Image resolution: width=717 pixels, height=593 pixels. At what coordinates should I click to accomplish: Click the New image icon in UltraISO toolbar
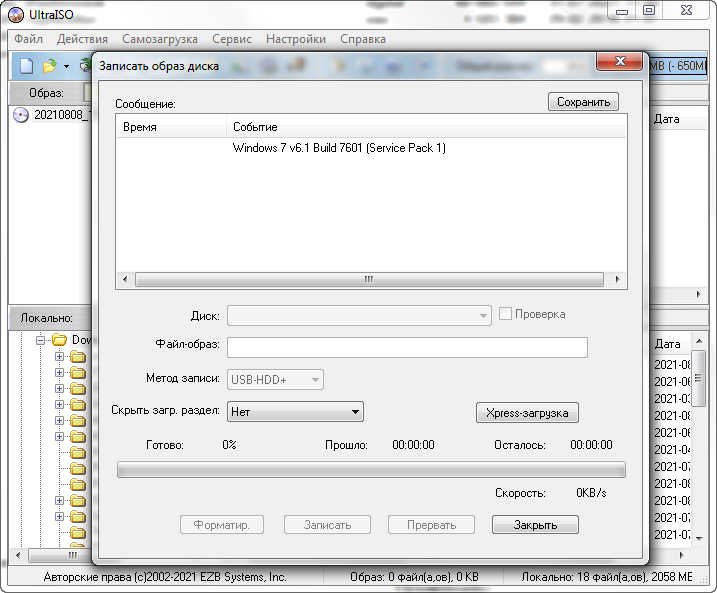[x=26, y=66]
